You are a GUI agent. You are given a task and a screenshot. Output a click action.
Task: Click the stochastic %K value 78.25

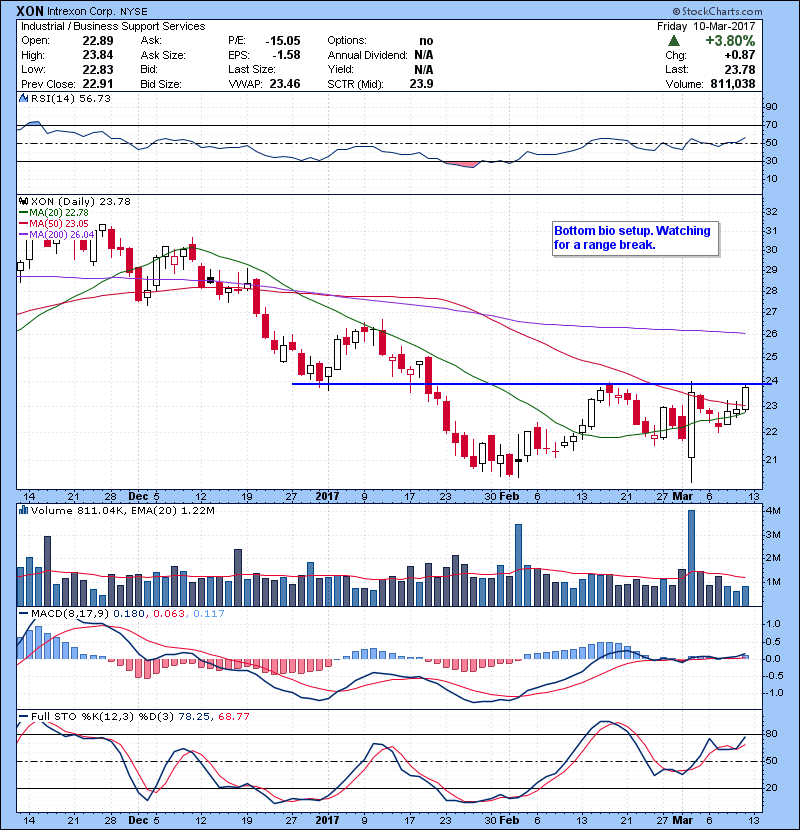194,716
